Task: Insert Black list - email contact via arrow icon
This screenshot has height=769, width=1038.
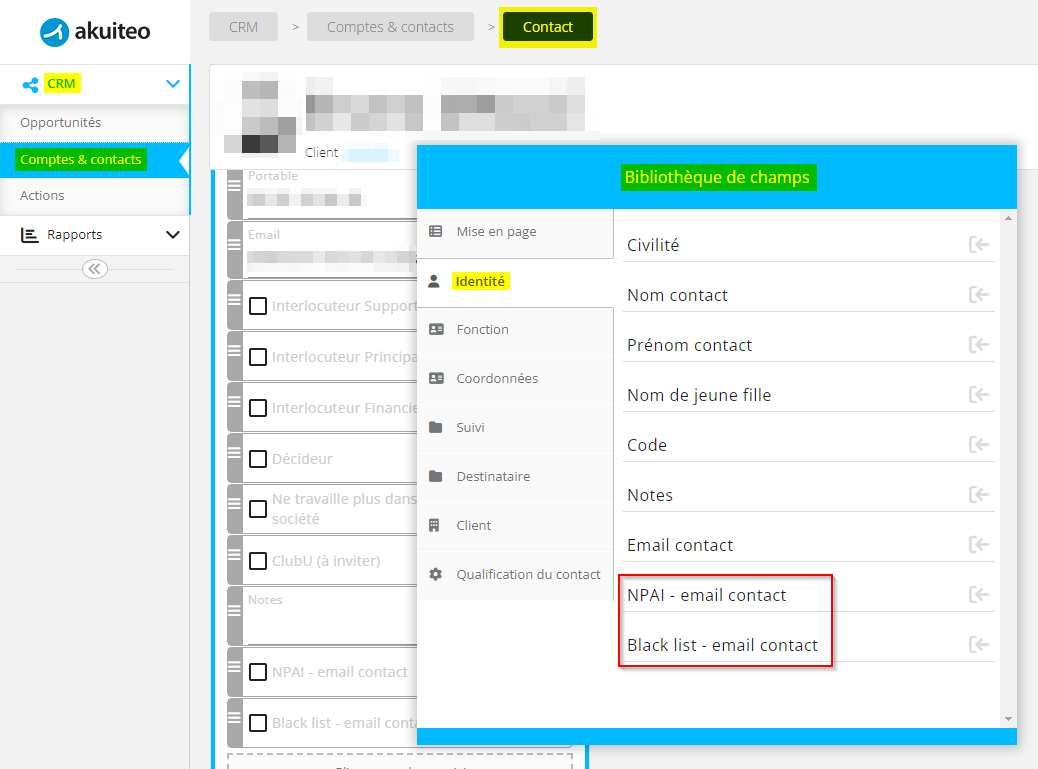Action: 979,645
